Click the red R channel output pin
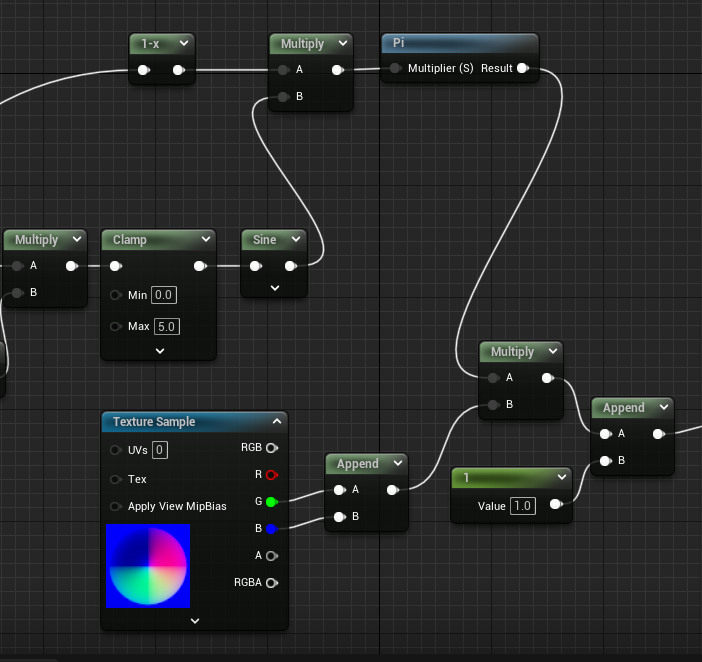The width and height of the screenshot is (702, 662). (272, 475)
